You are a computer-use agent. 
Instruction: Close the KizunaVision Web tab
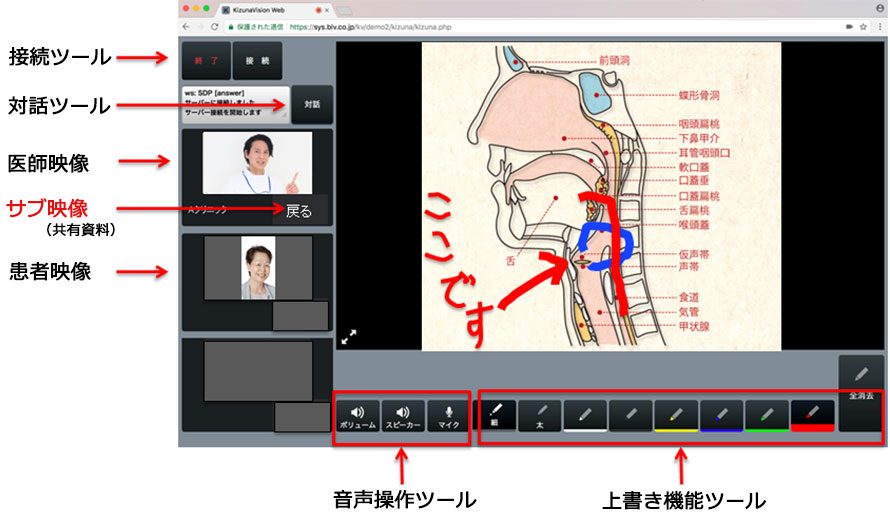327,10
